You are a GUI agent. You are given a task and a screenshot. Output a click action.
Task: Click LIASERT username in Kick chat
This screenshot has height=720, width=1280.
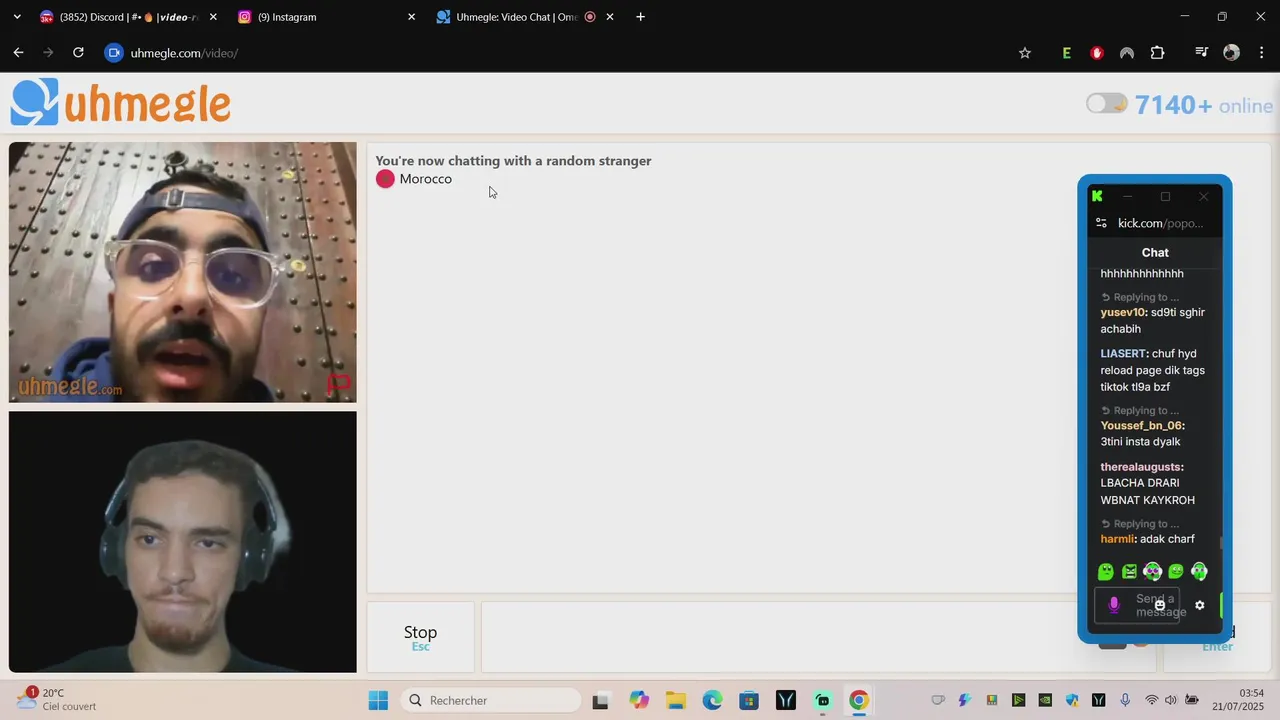click(x=1124, y=353)
